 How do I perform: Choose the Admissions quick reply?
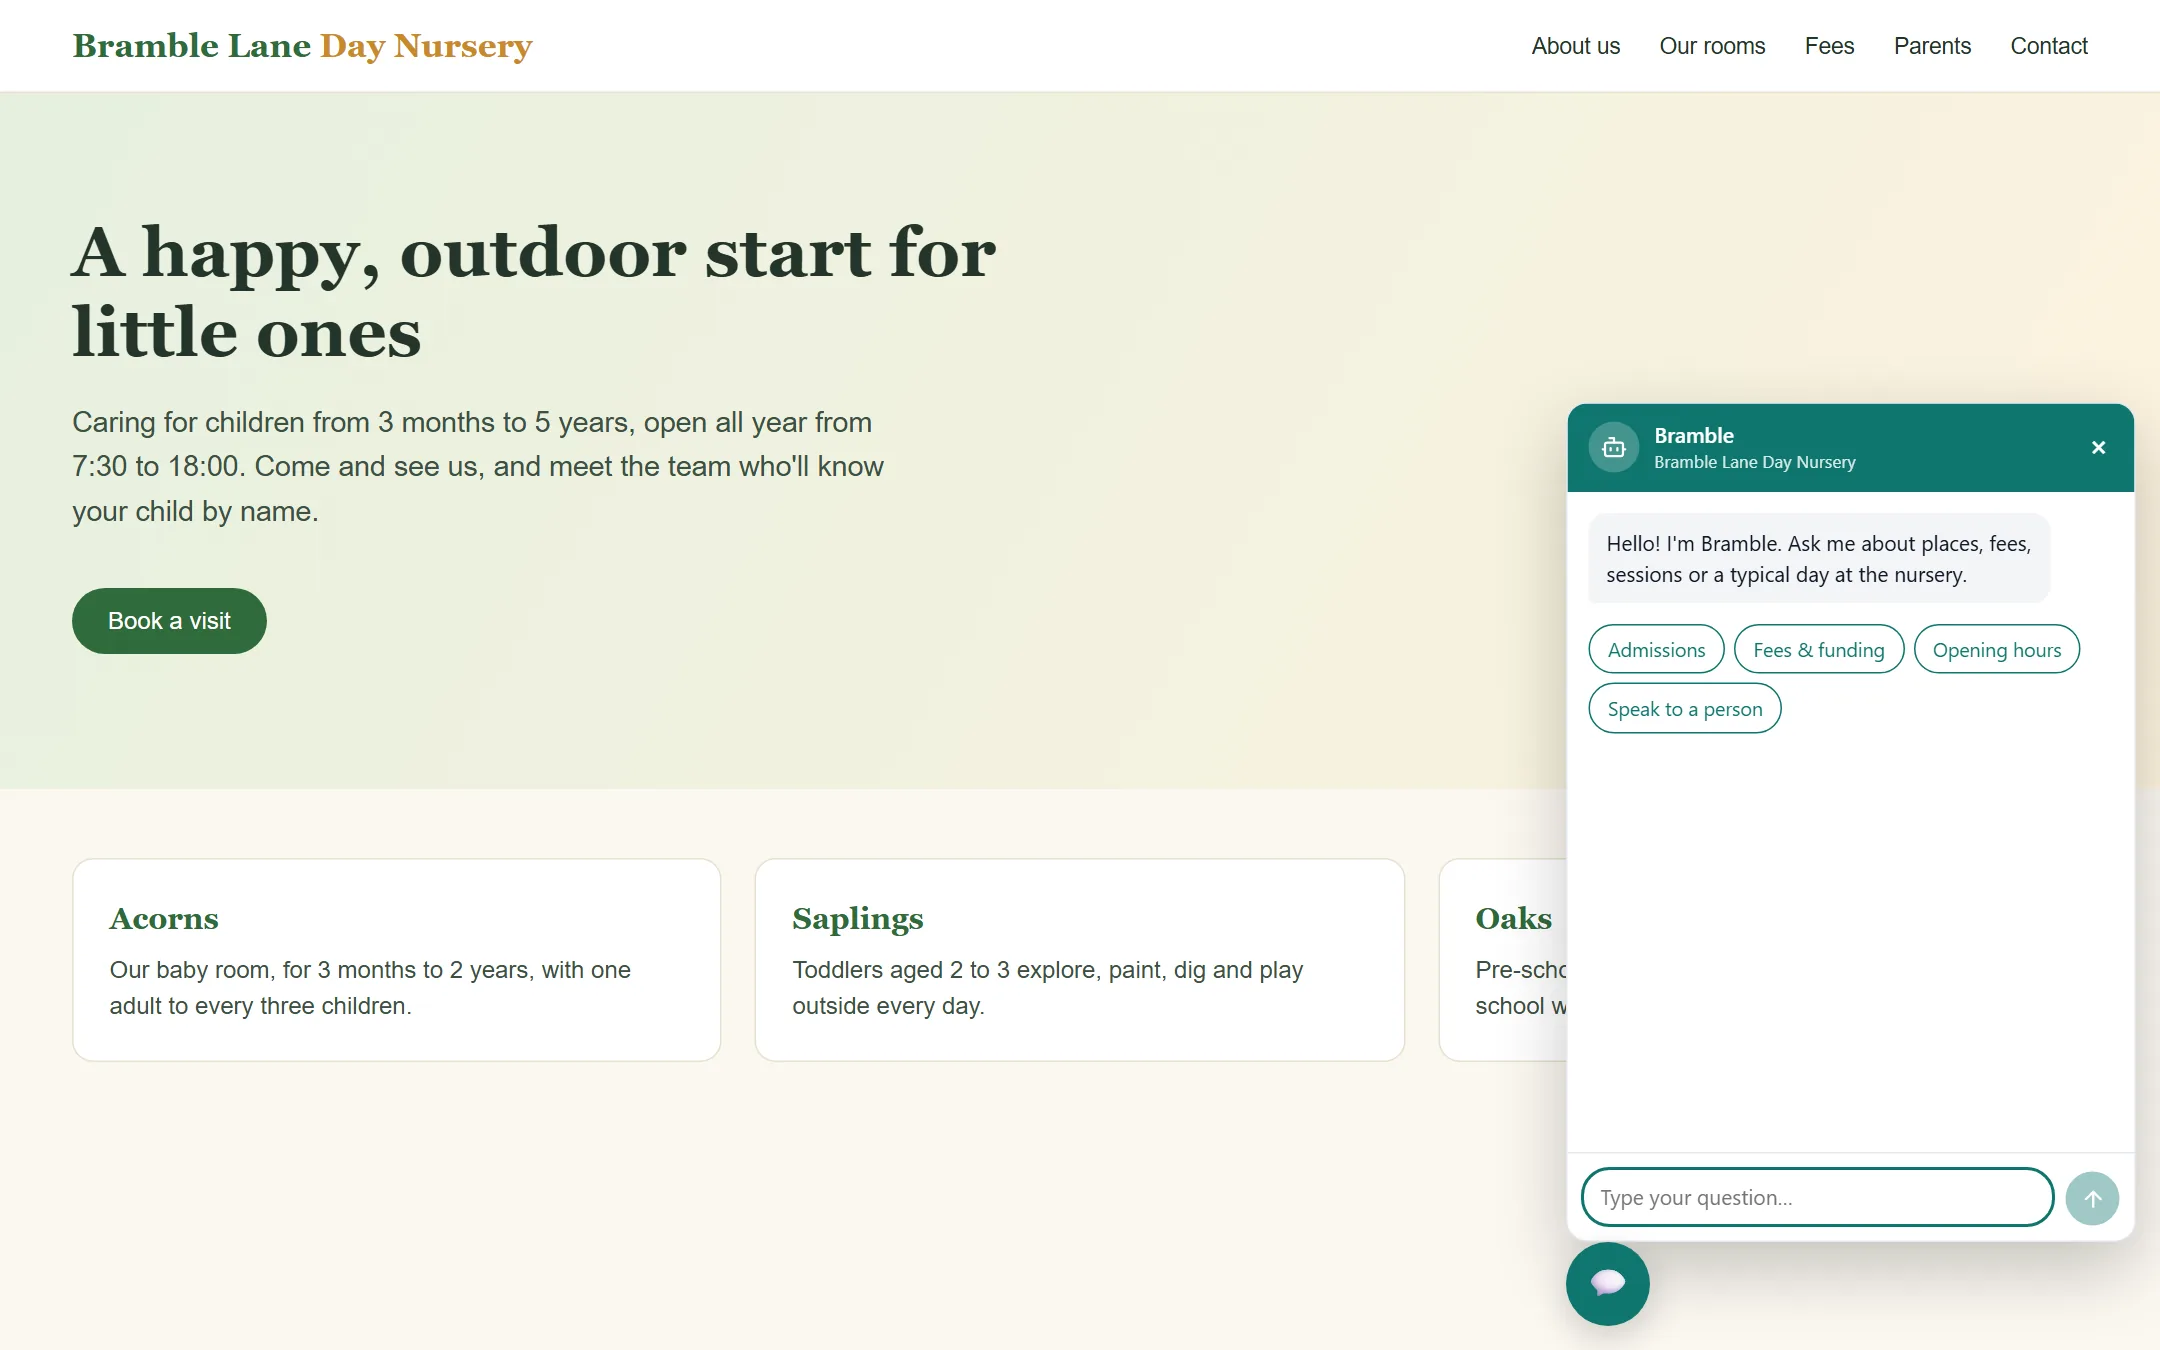pyautogui.click(x=1656, y=650)
